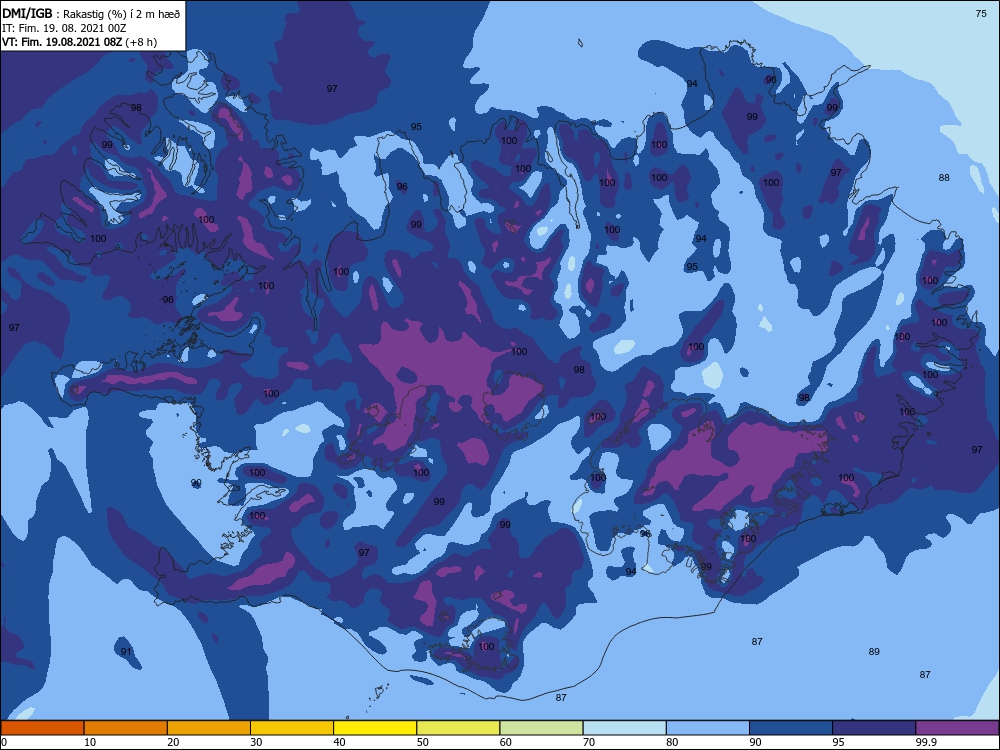Click the 75 value in top-right corner
The width and height of the screenshot is (1000, 750).
pyautogui.click(x=982, y=13)
